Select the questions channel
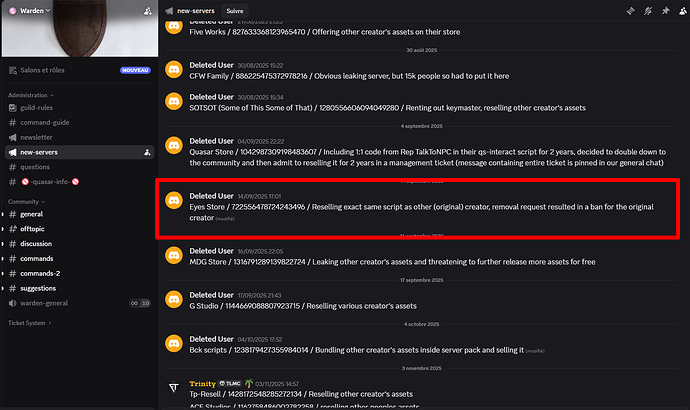 pyautogui.click(x=35, y=167)
